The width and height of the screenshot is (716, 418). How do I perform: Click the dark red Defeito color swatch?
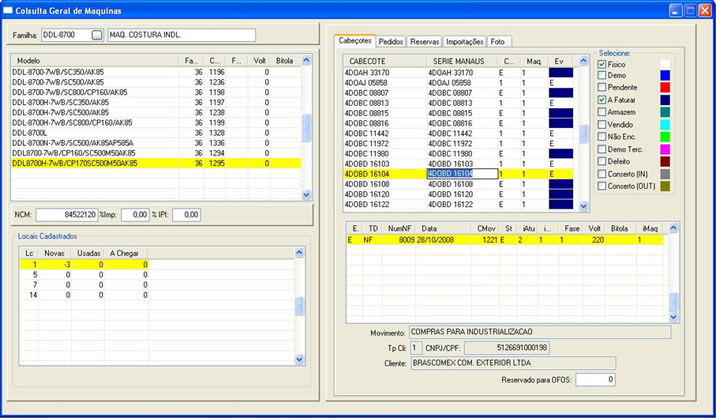(665, 162)
